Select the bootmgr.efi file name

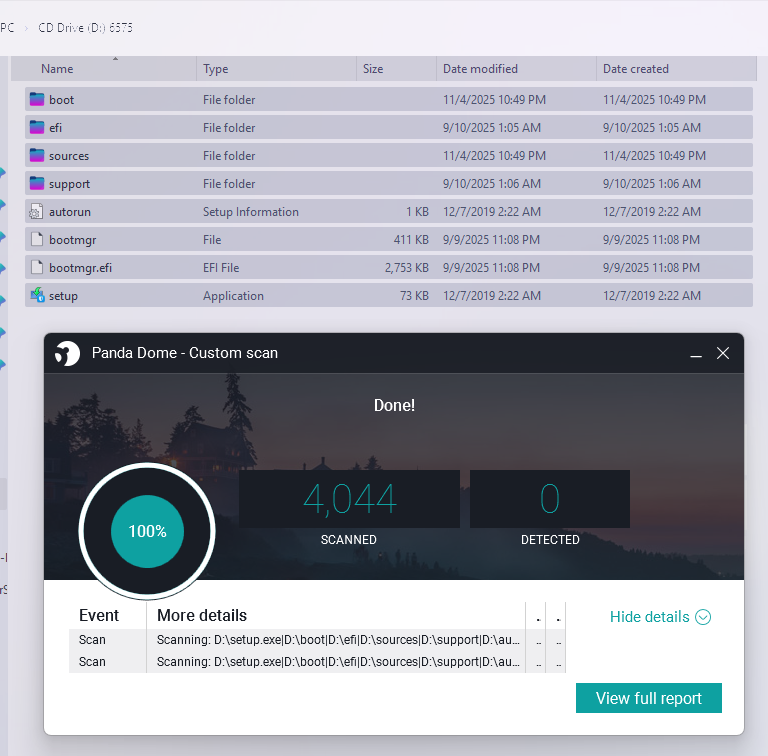pos(80,268)
